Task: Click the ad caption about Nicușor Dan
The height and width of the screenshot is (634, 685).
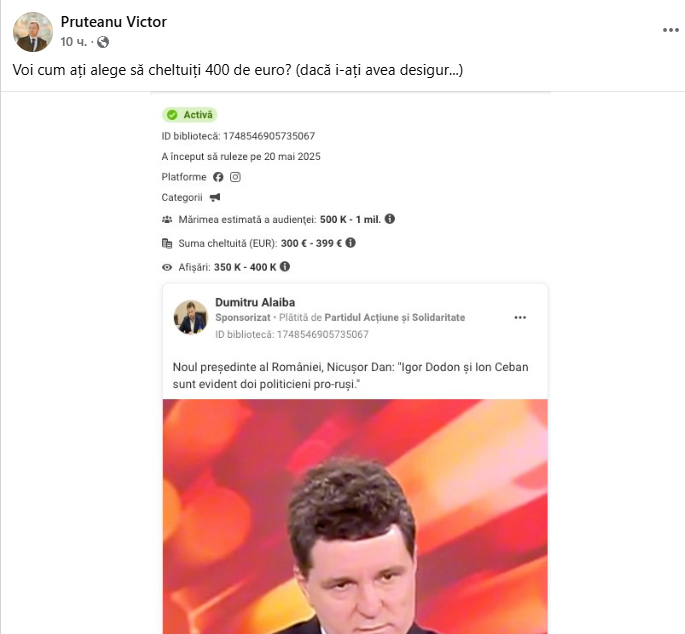Action: (350, 375)
